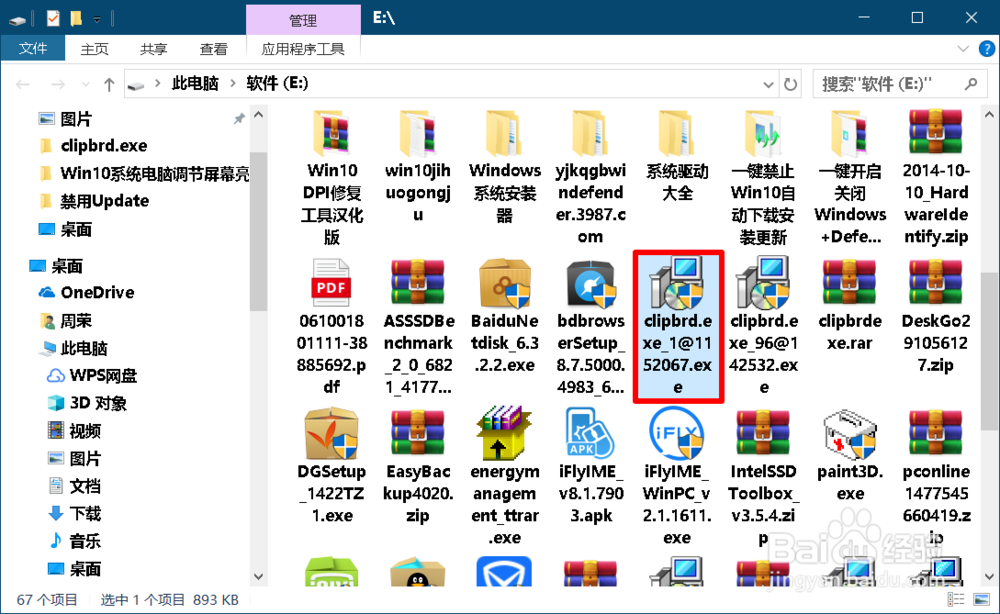Open the Help question mark icon

986,48
